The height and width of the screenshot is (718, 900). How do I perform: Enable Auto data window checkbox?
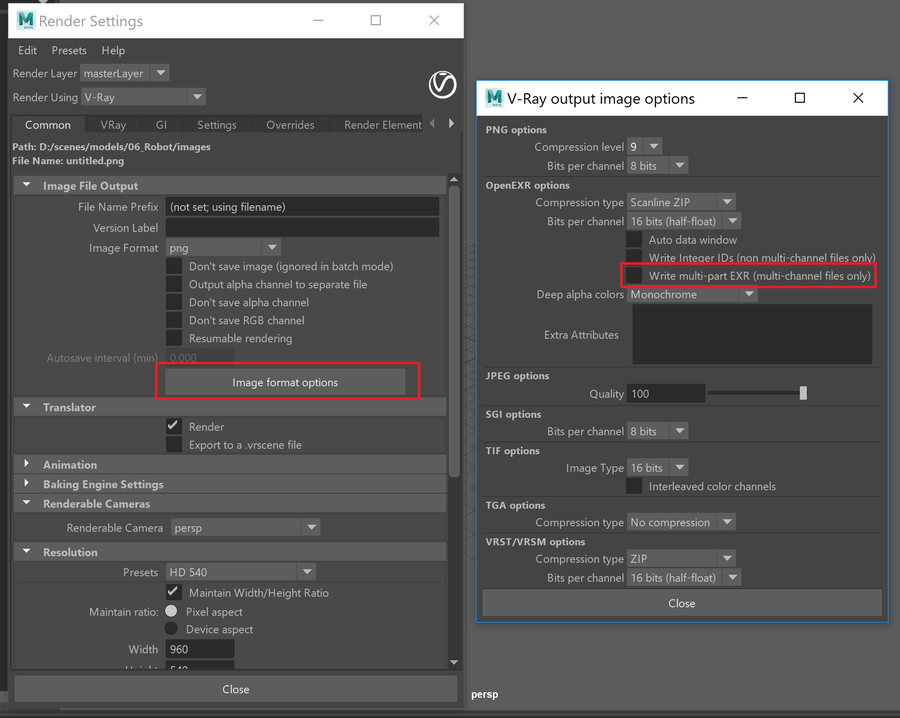634,240
